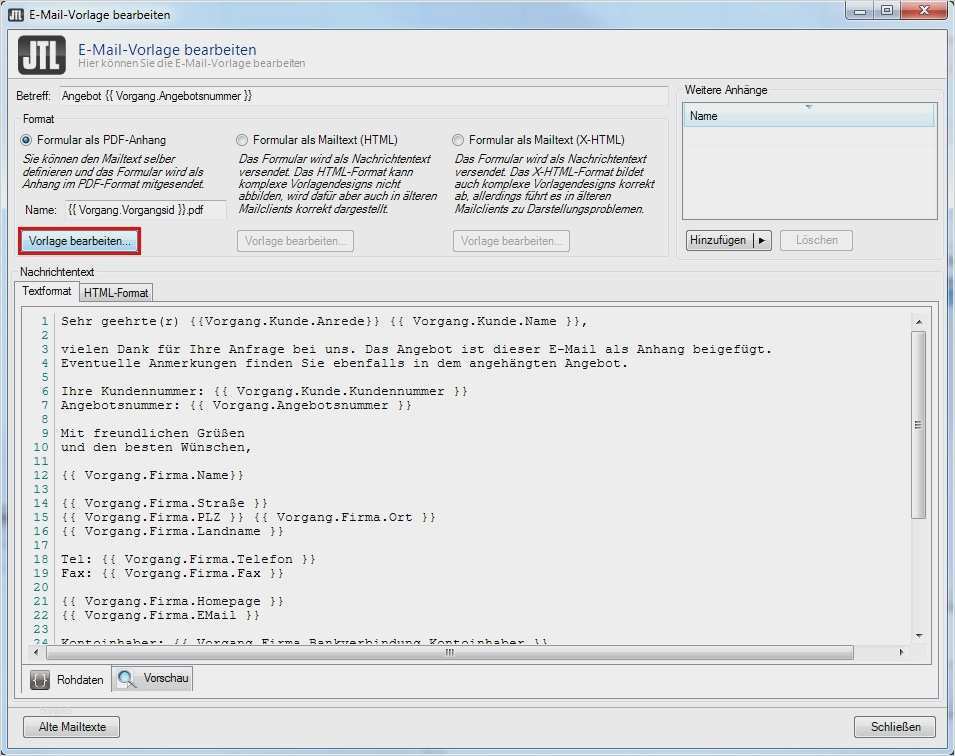Click Vorlage bearbeiten under Mailtext (X-HTML)
The height and width of the screenshot is (756, 955).
tap(511, 241)
